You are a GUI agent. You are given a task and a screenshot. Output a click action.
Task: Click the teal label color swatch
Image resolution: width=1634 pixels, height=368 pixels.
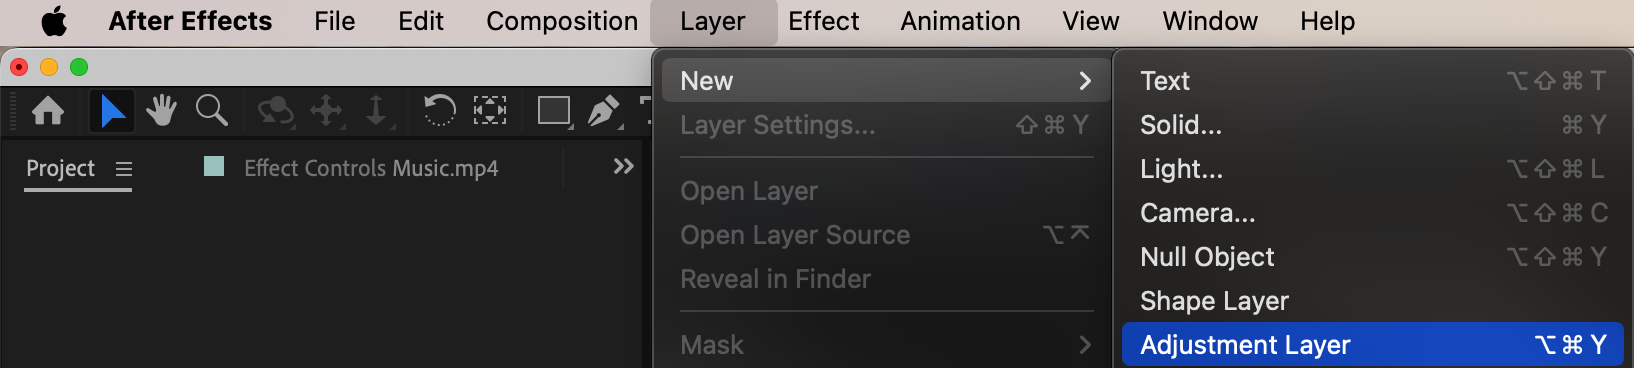coord(214,166)
